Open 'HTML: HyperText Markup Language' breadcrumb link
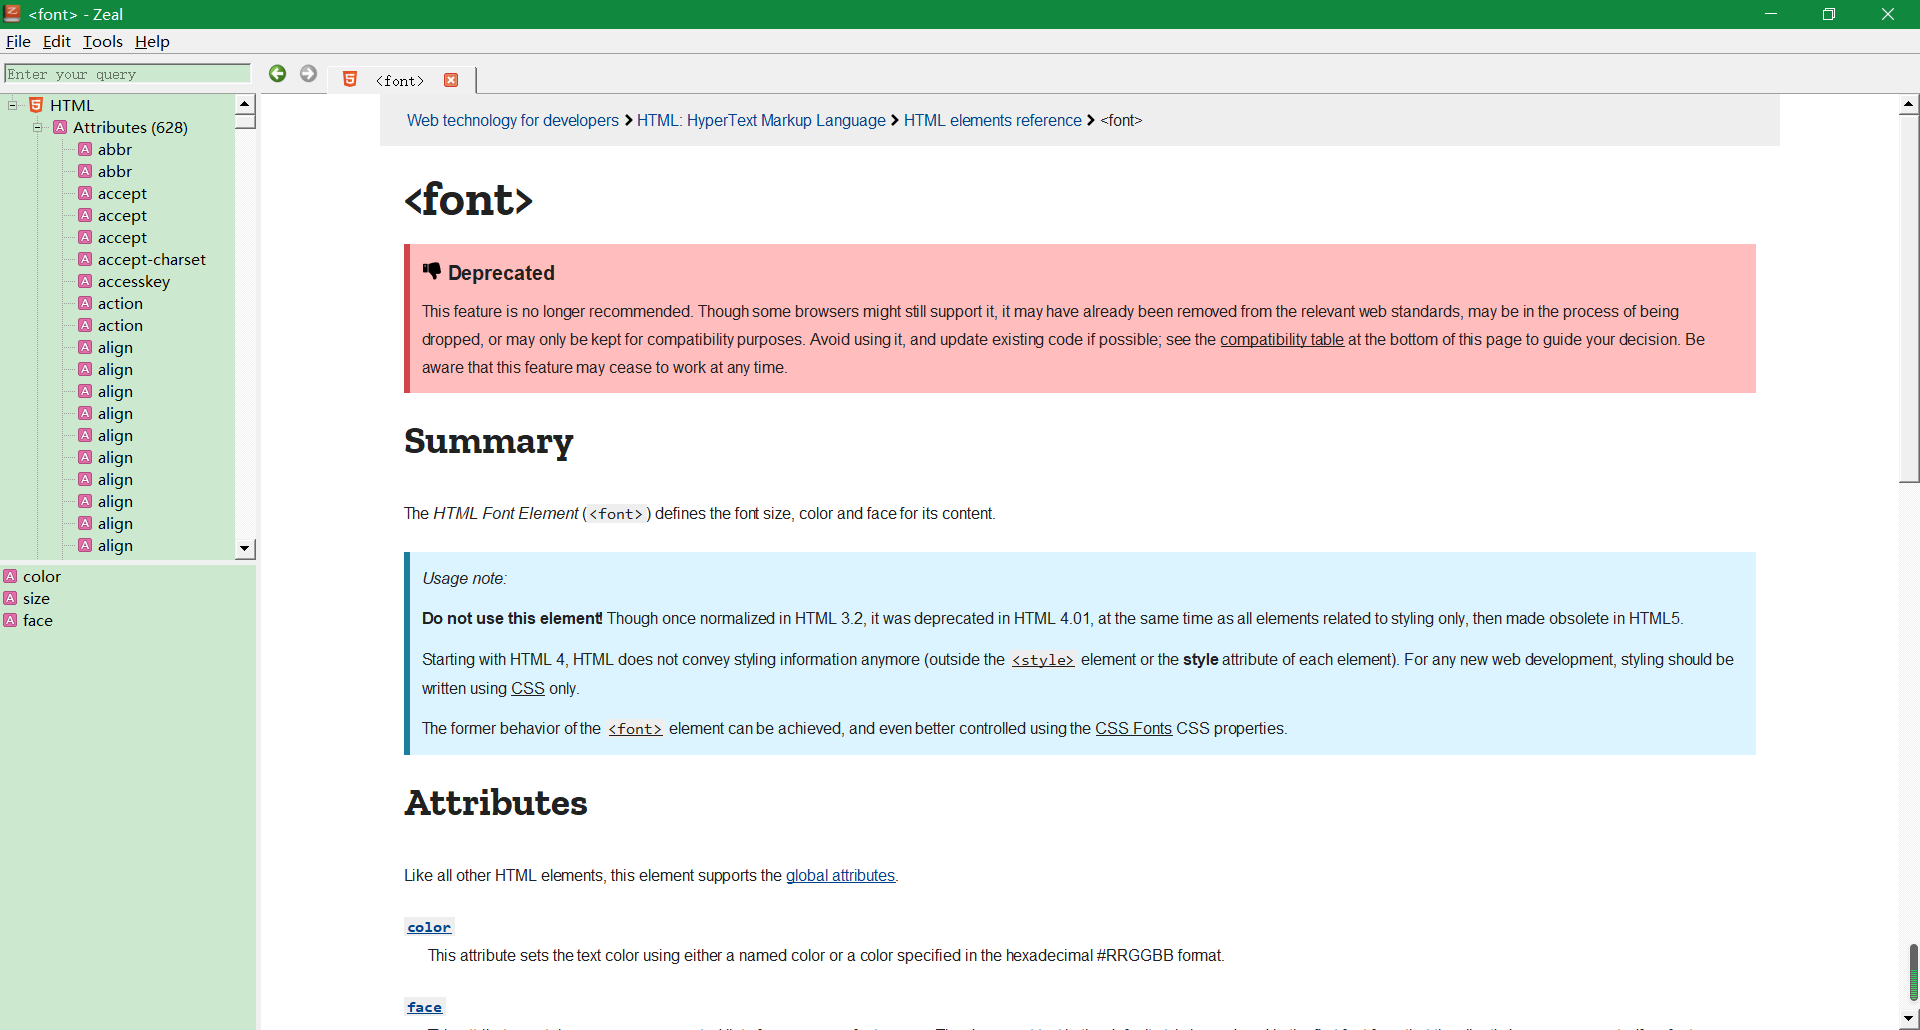Viewport: 1920px width, 1030px height. pyautogui.click(x=761, y=120)
